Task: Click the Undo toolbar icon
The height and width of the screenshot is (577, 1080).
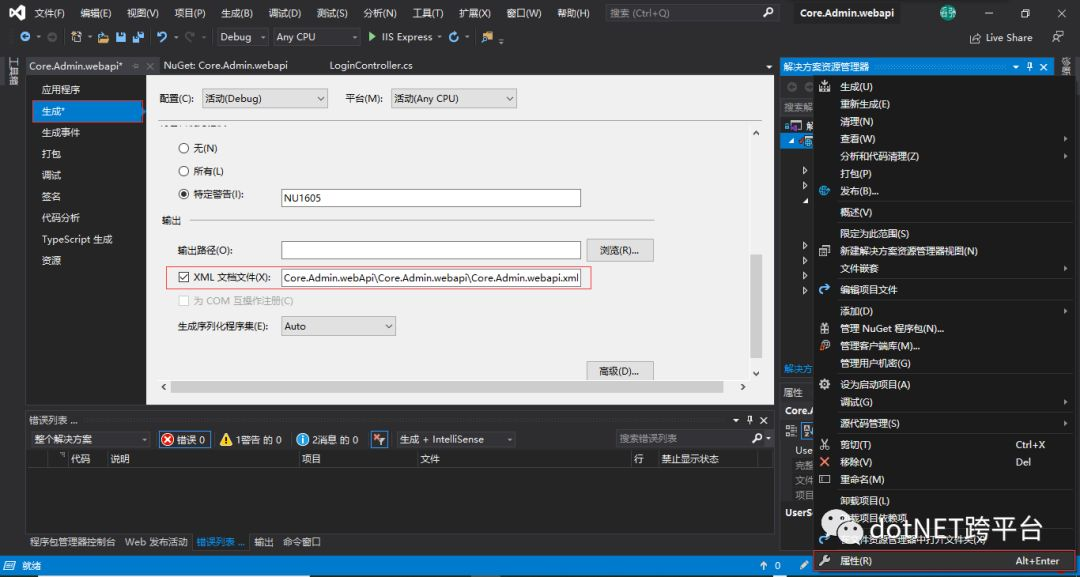Action: point(162,37)
